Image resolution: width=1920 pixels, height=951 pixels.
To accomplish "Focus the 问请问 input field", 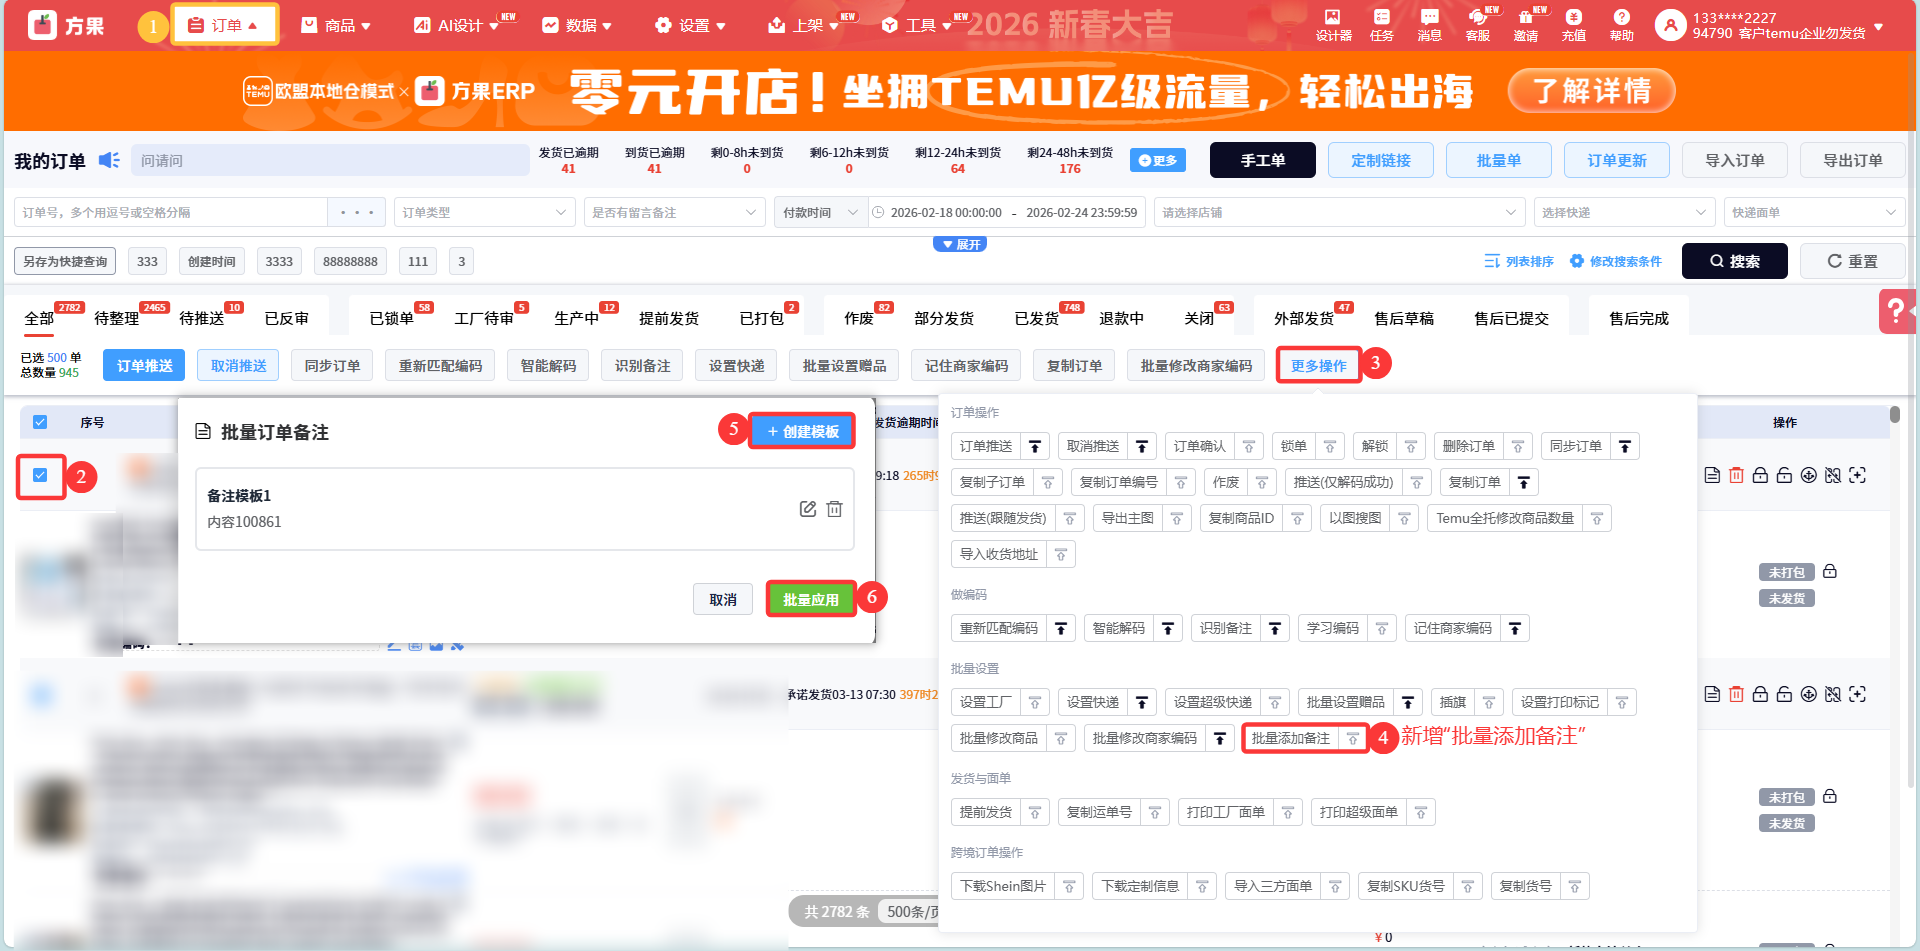I will (x=330, y=160).
